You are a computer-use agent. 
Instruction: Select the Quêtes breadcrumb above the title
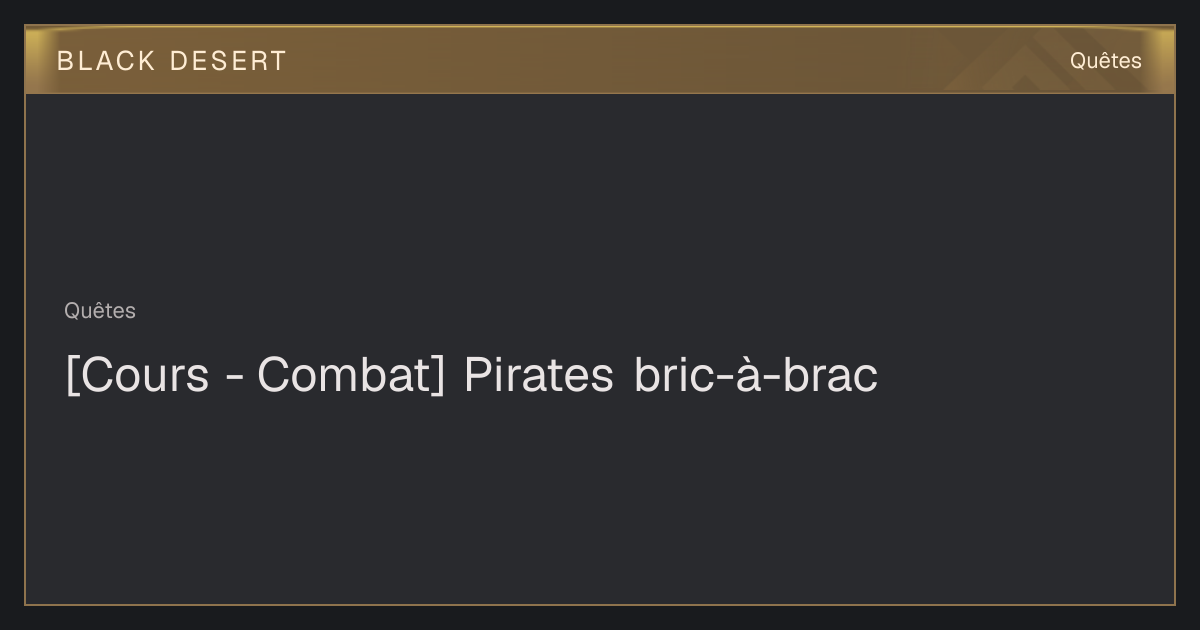click(x=100, y=311)
